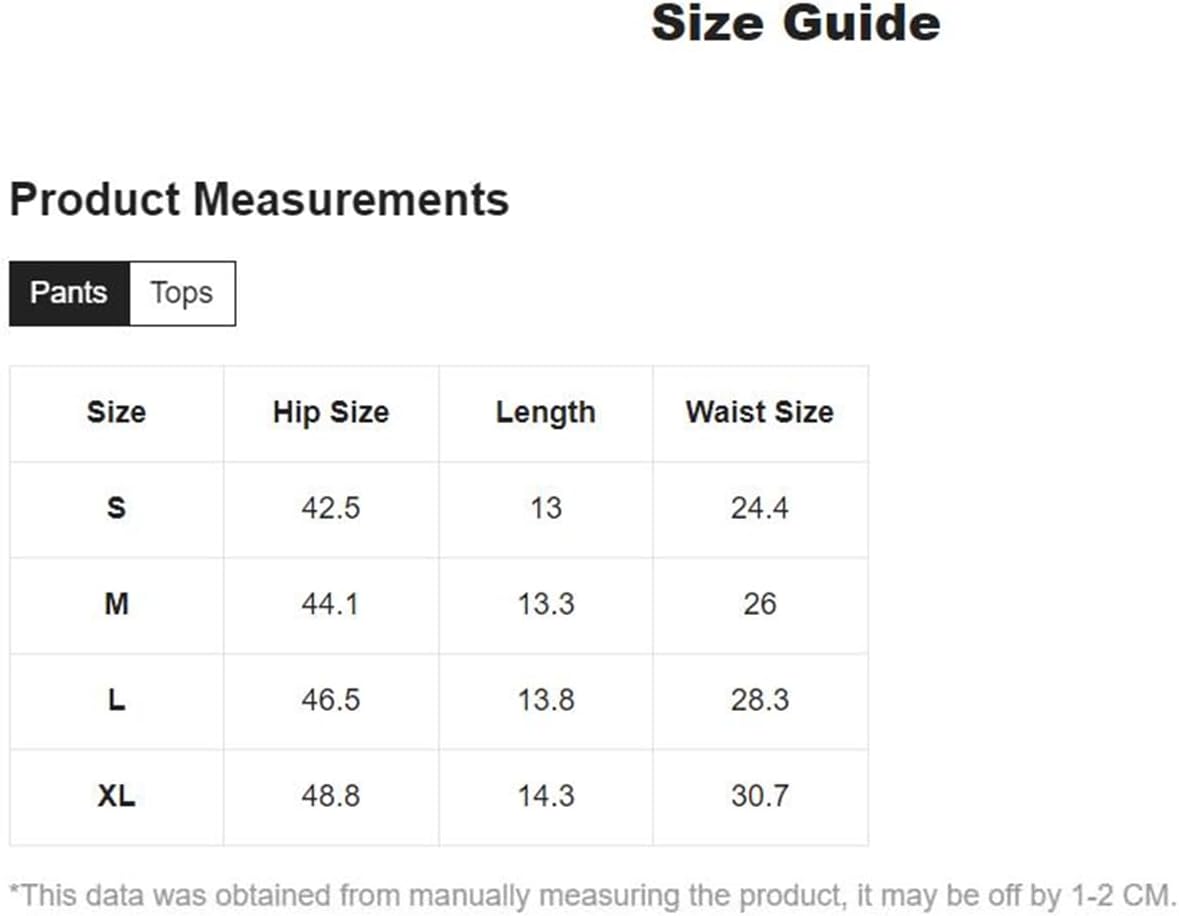Select the M size row label
This screenshot has height=916, width=1179.
(x=117, y=603)
